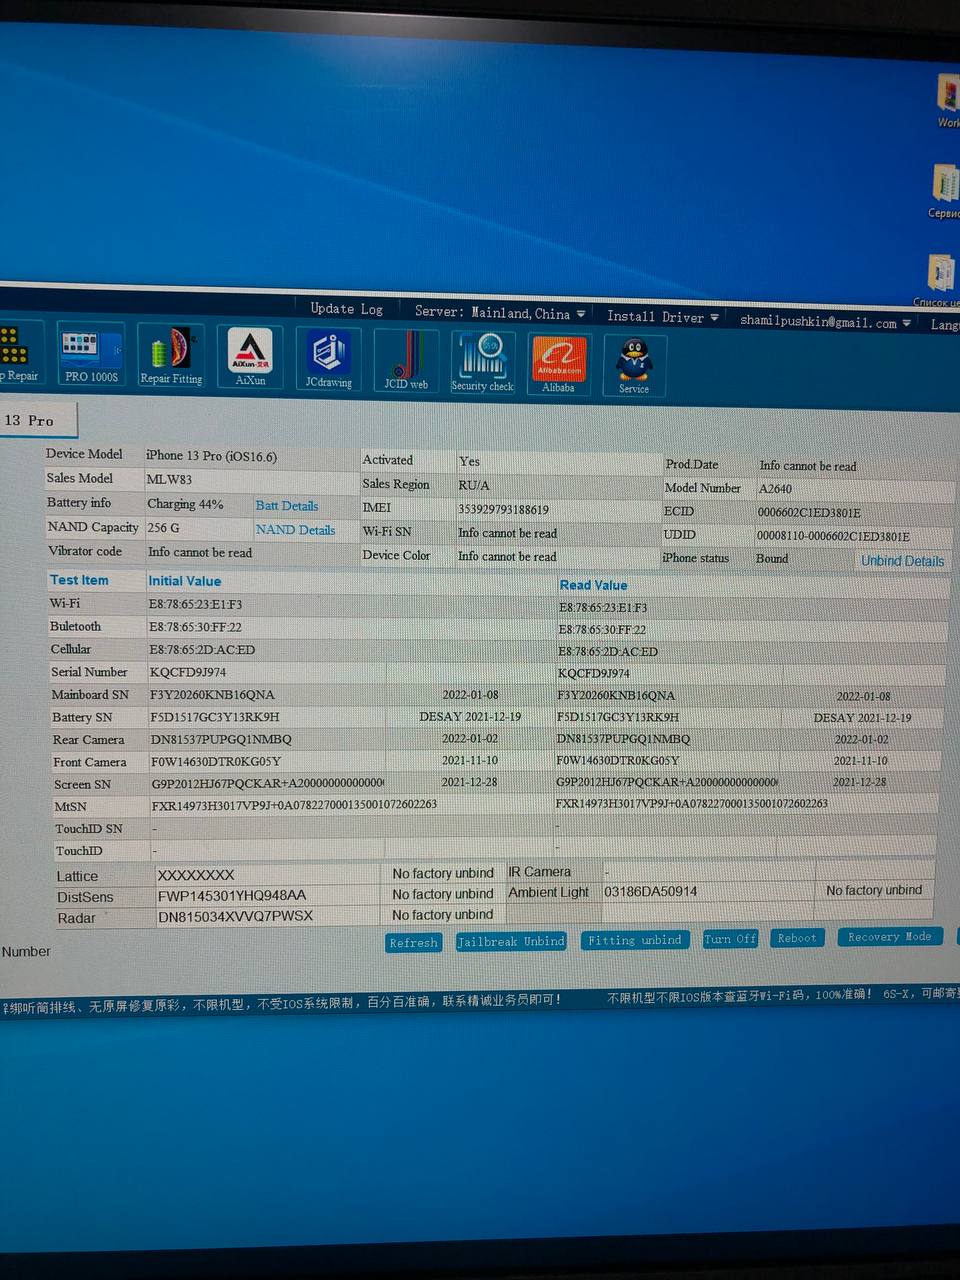Select the Read Value column header
This screenshot has height=1280, width=960.
click(x=593, y=585)
